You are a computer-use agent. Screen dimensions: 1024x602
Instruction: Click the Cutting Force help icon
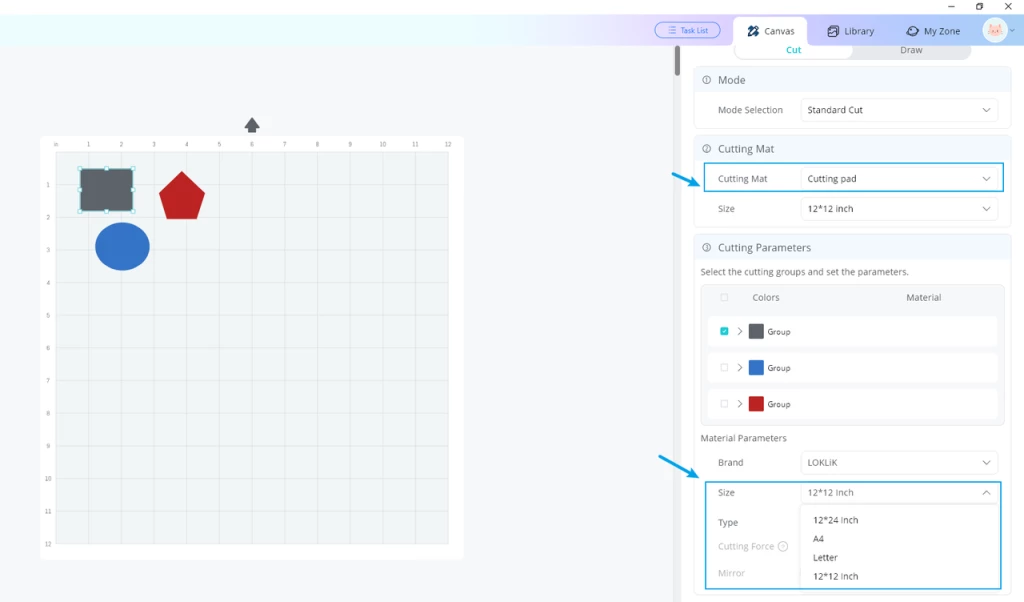782,547
